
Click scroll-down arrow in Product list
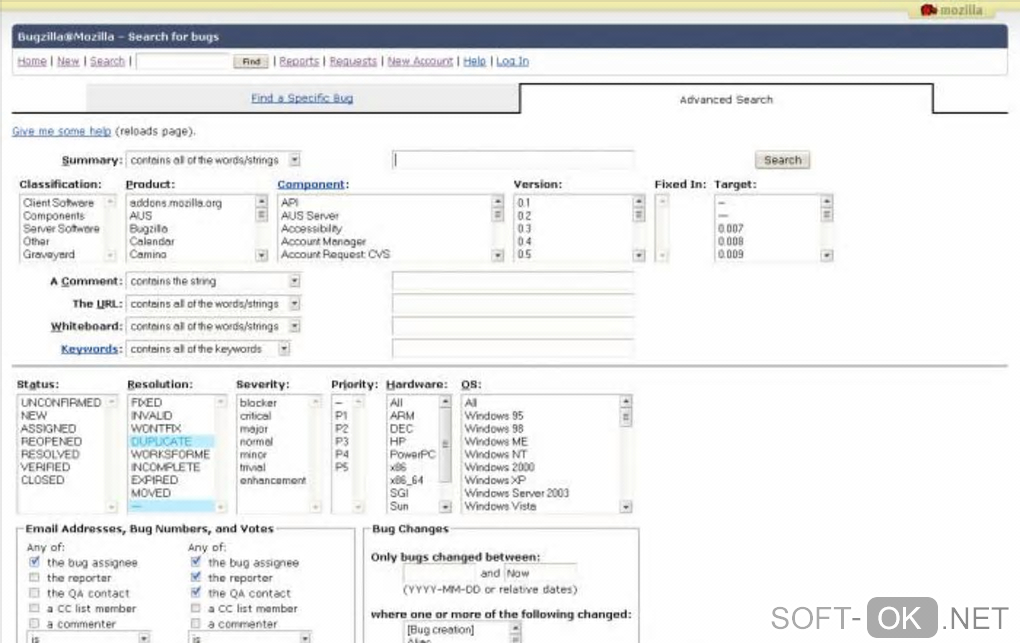pos(262,255)
